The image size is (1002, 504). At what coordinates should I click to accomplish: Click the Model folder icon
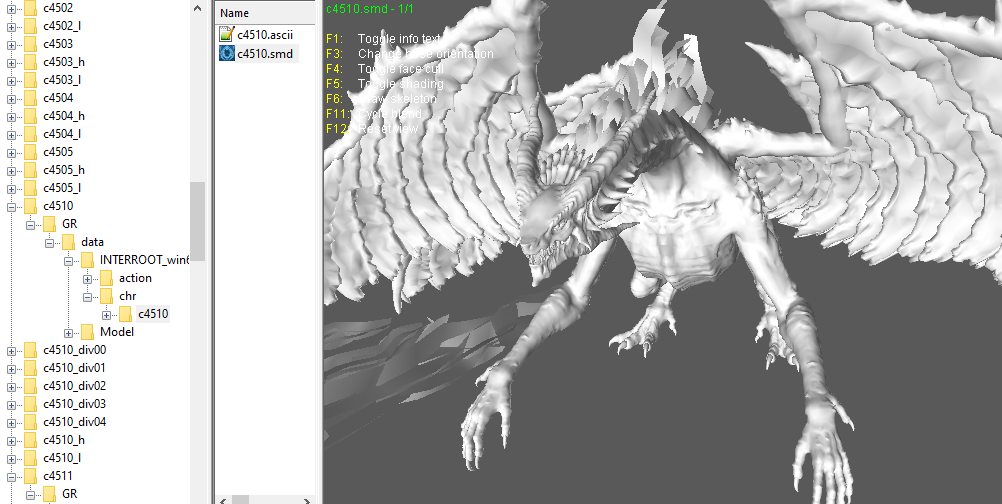pyautogui.click(x=88, y=332)
